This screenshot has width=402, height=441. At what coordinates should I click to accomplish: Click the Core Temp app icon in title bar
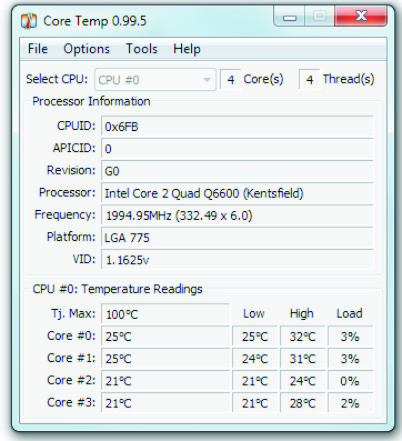tap(29, 21)
